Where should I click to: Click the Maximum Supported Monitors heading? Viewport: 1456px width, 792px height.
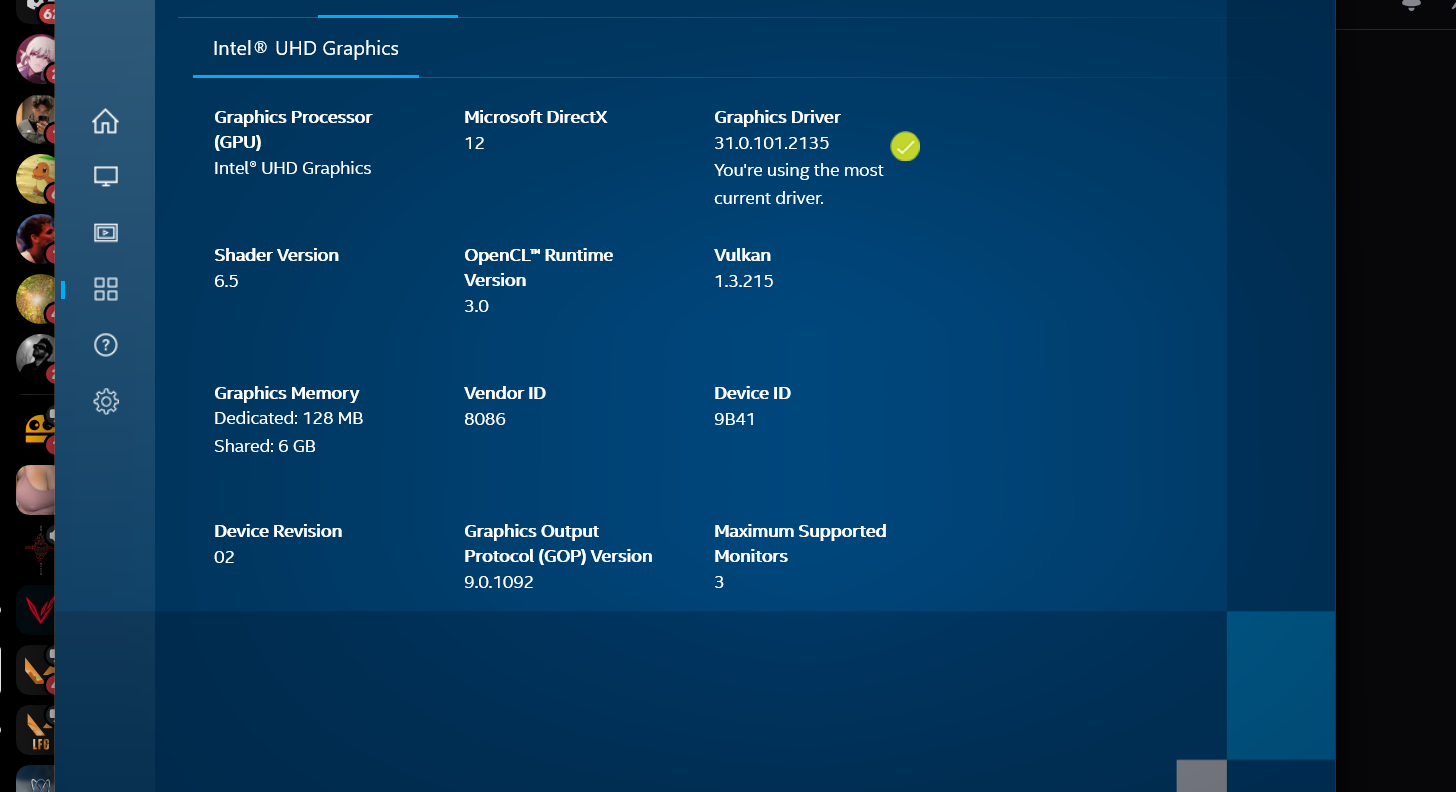click(800, 544)
